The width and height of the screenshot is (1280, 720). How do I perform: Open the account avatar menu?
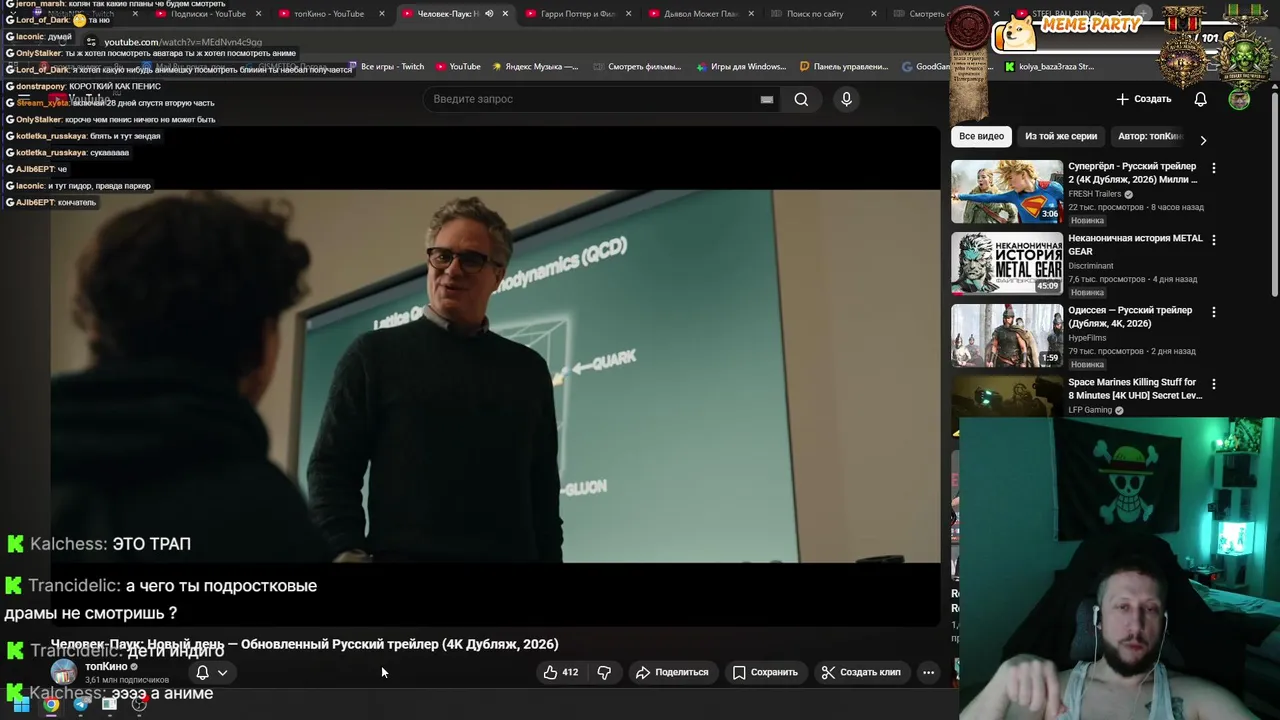click(x=1239, y=99)
